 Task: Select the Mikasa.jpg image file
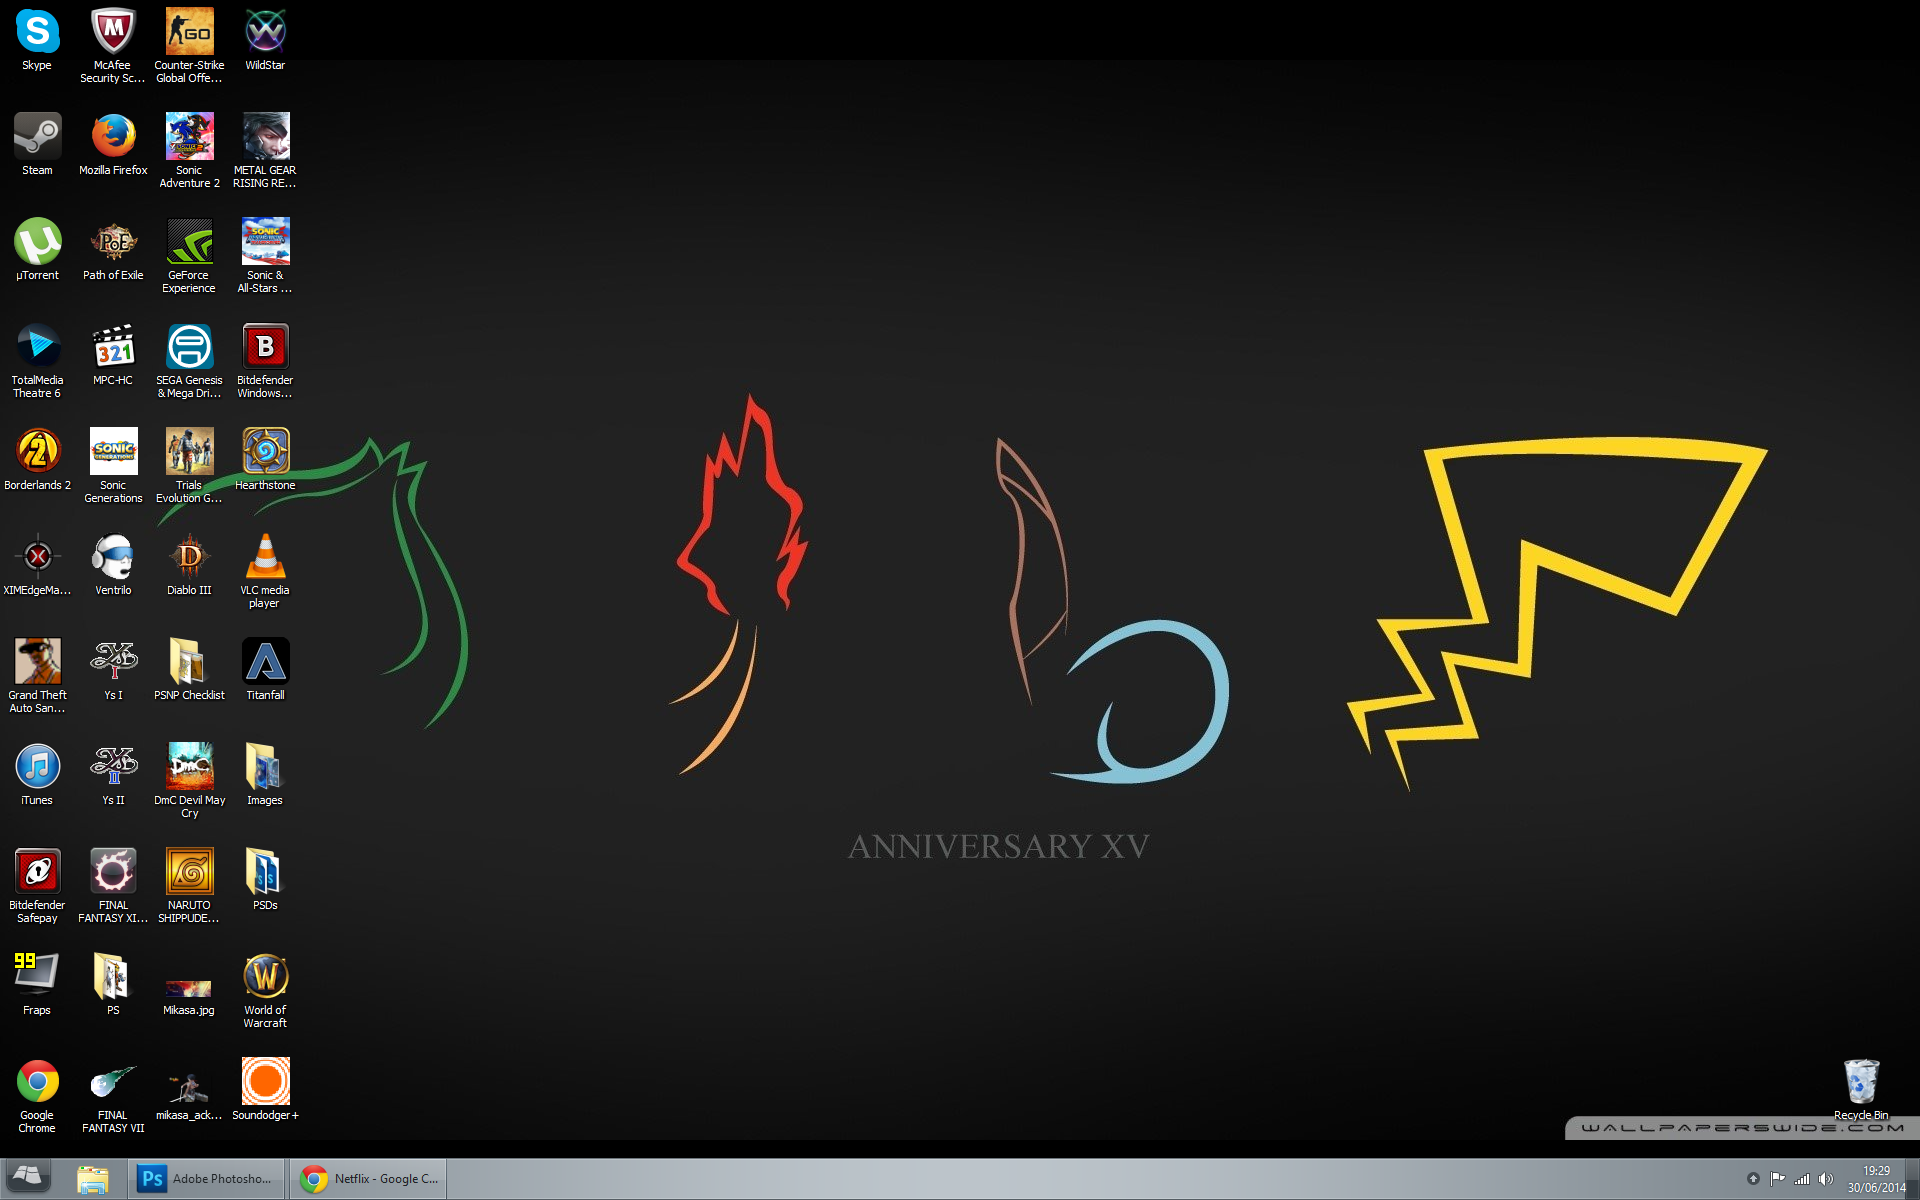(189, 987)
